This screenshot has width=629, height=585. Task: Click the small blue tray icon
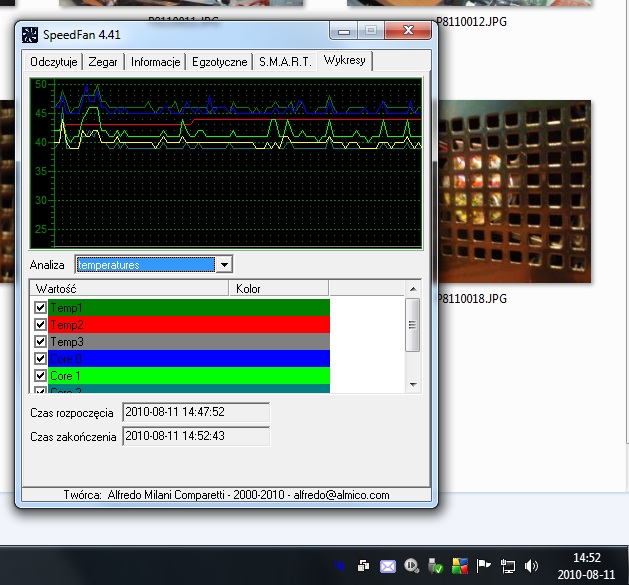[339, 566]
